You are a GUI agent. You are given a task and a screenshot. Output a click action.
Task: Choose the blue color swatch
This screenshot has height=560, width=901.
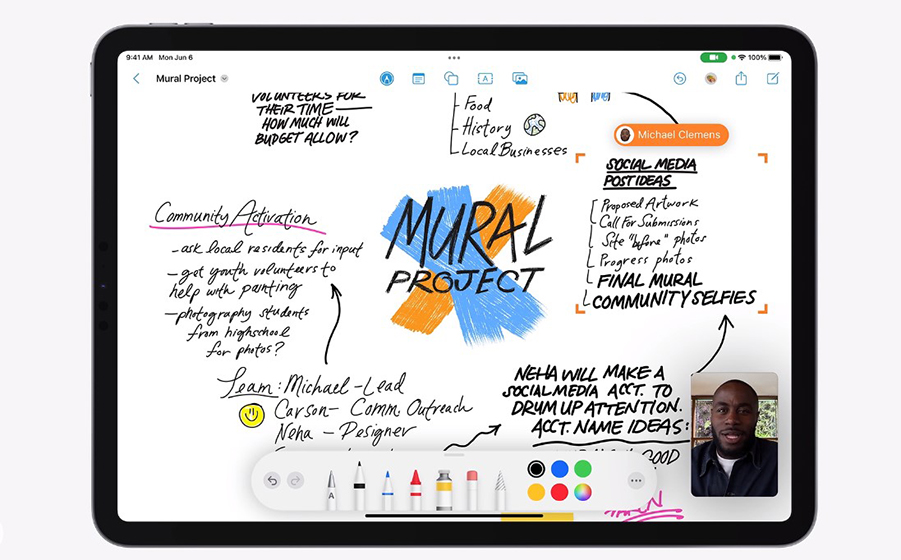pyautogui.click(x=560, y=469)
